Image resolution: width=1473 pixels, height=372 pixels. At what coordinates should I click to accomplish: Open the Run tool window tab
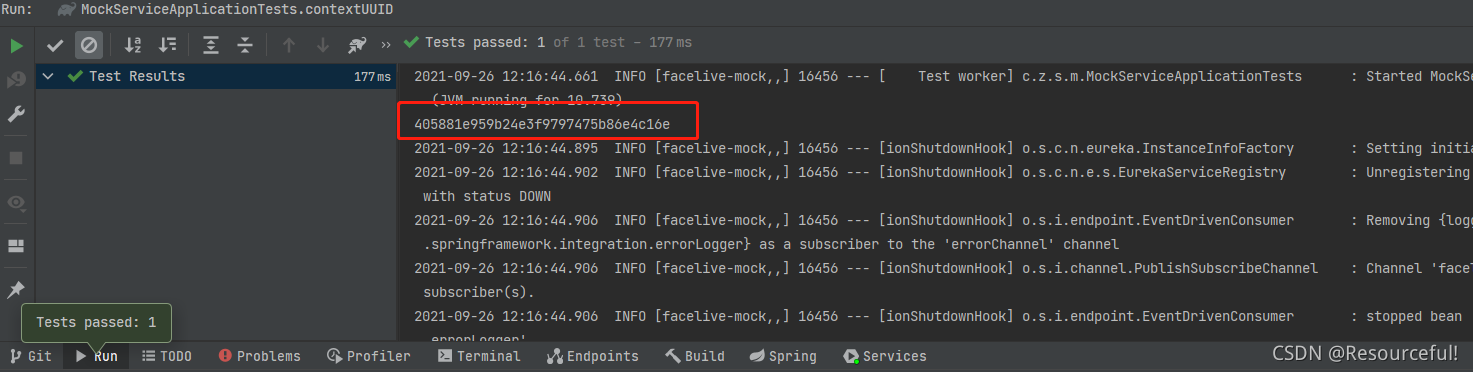coord(97,356)
